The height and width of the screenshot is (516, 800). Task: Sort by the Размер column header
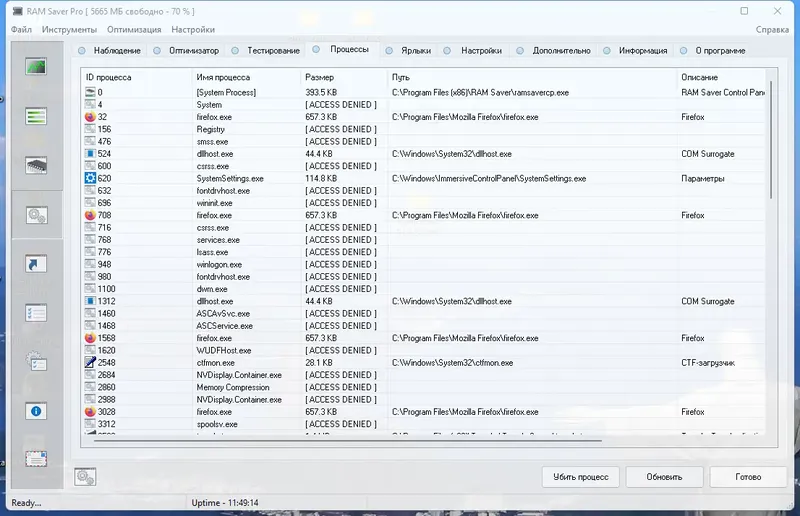tap(344, 77)
